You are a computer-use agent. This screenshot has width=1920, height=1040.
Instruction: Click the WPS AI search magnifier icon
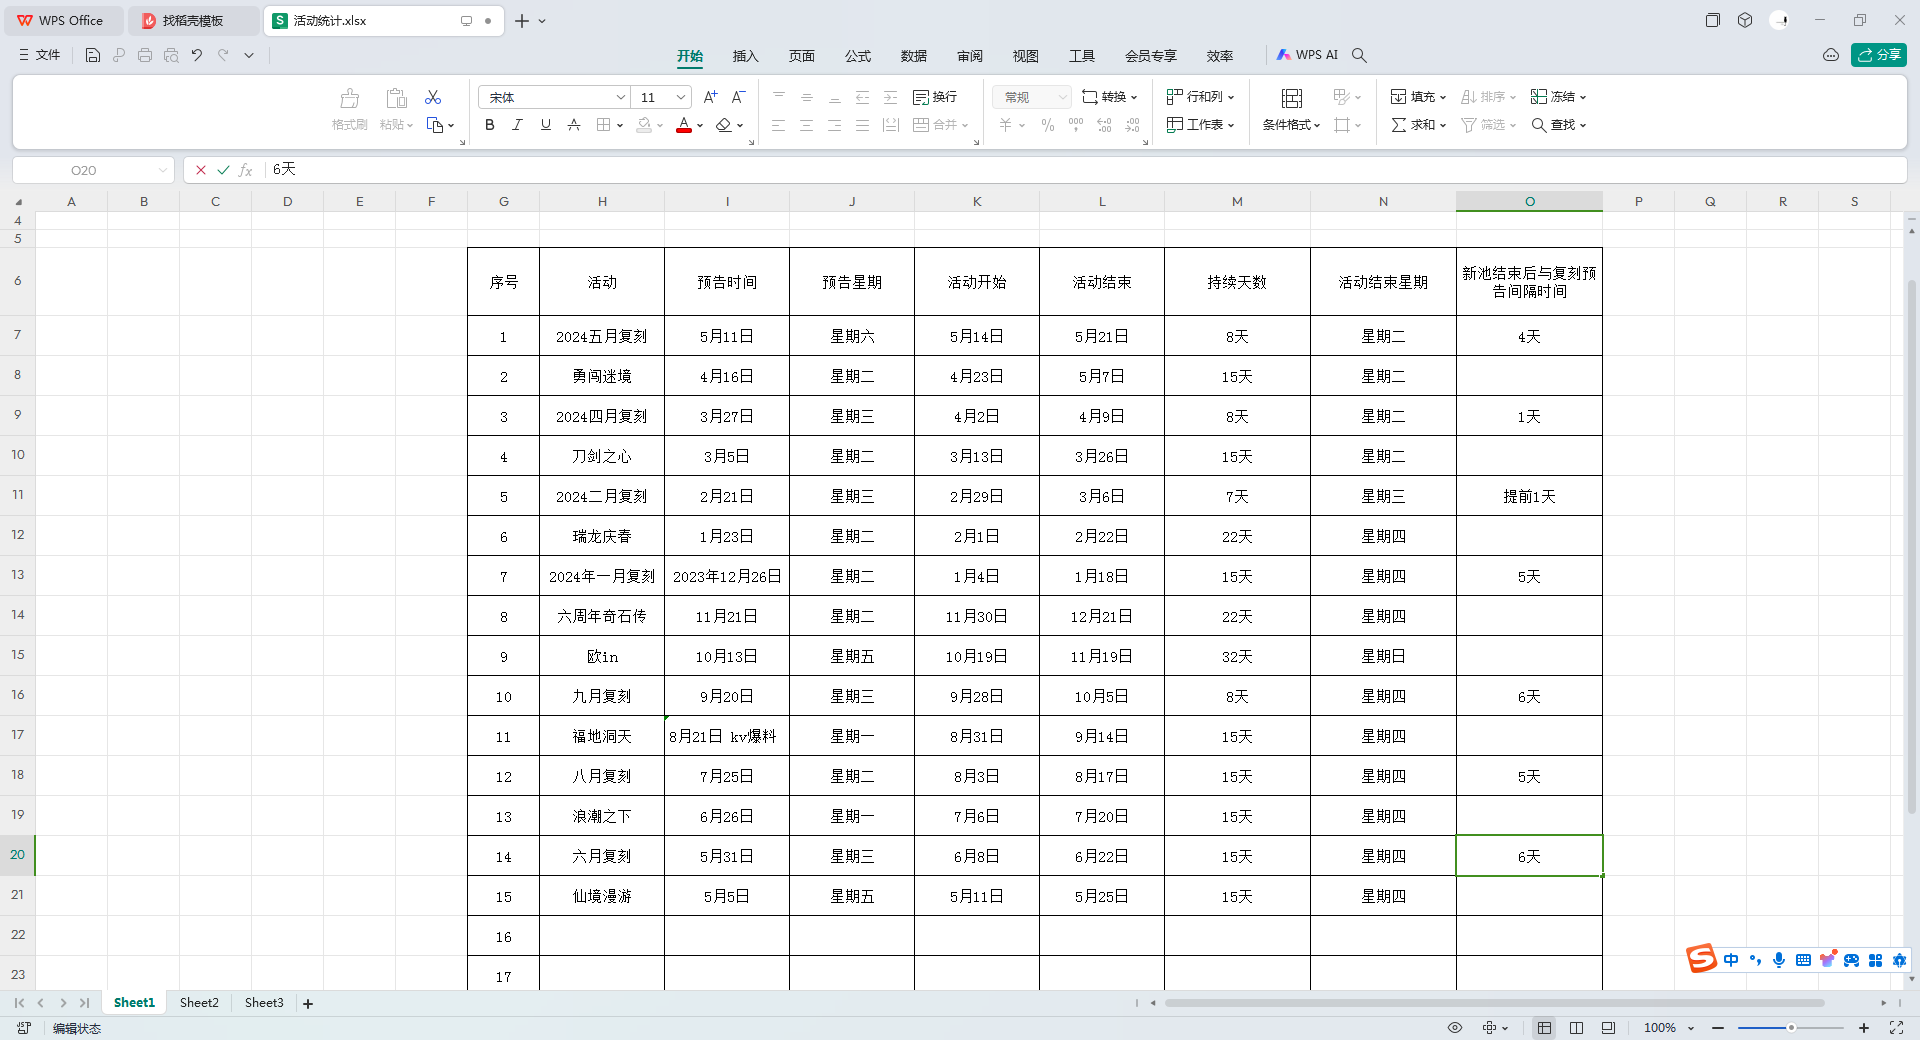pyautogui.click(x=1359, y=56)
